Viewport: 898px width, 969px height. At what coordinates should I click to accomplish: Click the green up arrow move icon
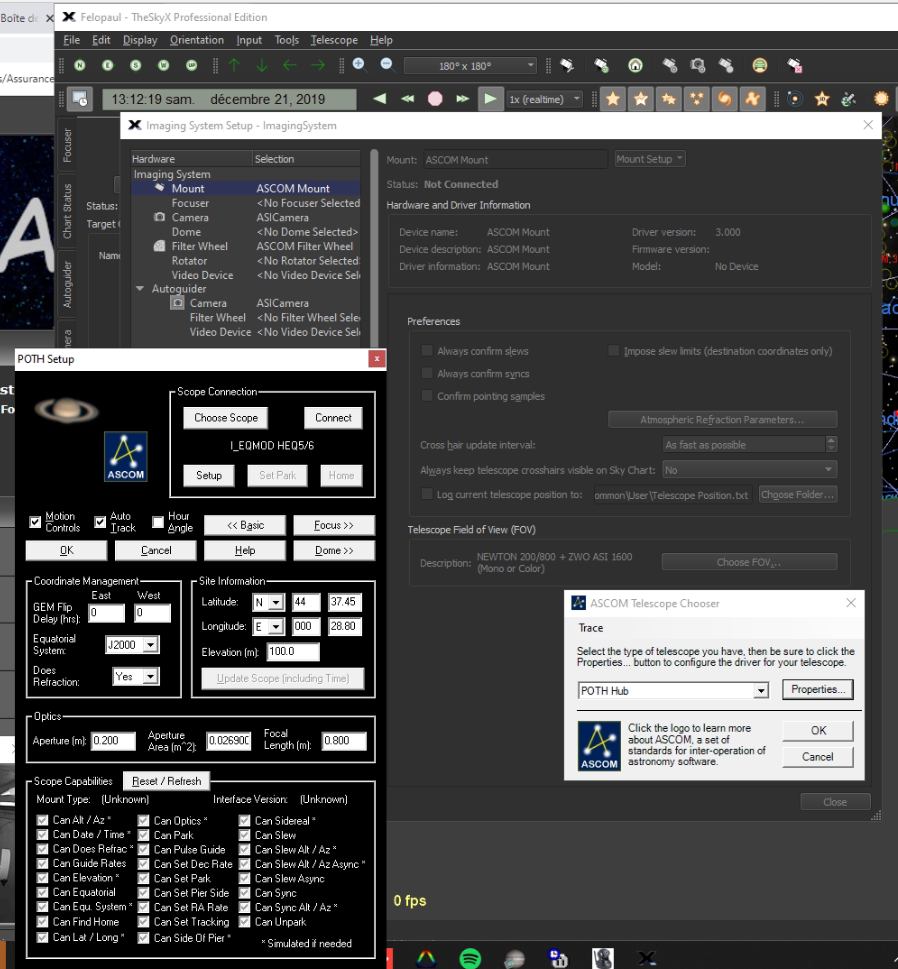(x=234, y=66)
